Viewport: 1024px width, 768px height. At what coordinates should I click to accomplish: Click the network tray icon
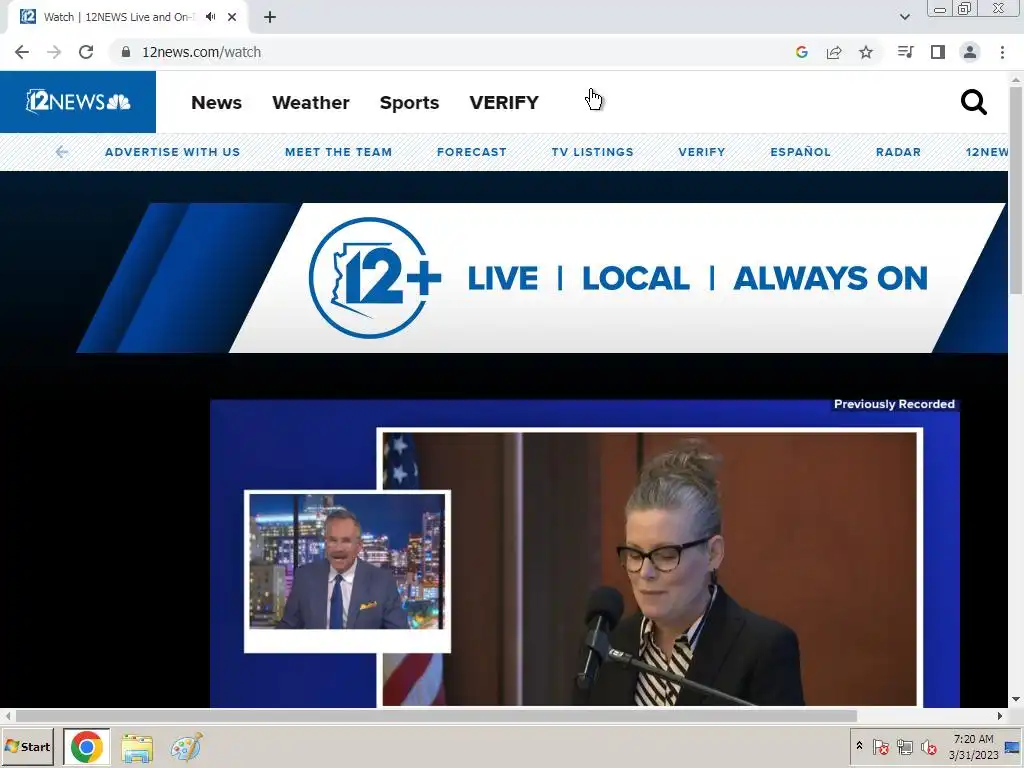point(904,746)
